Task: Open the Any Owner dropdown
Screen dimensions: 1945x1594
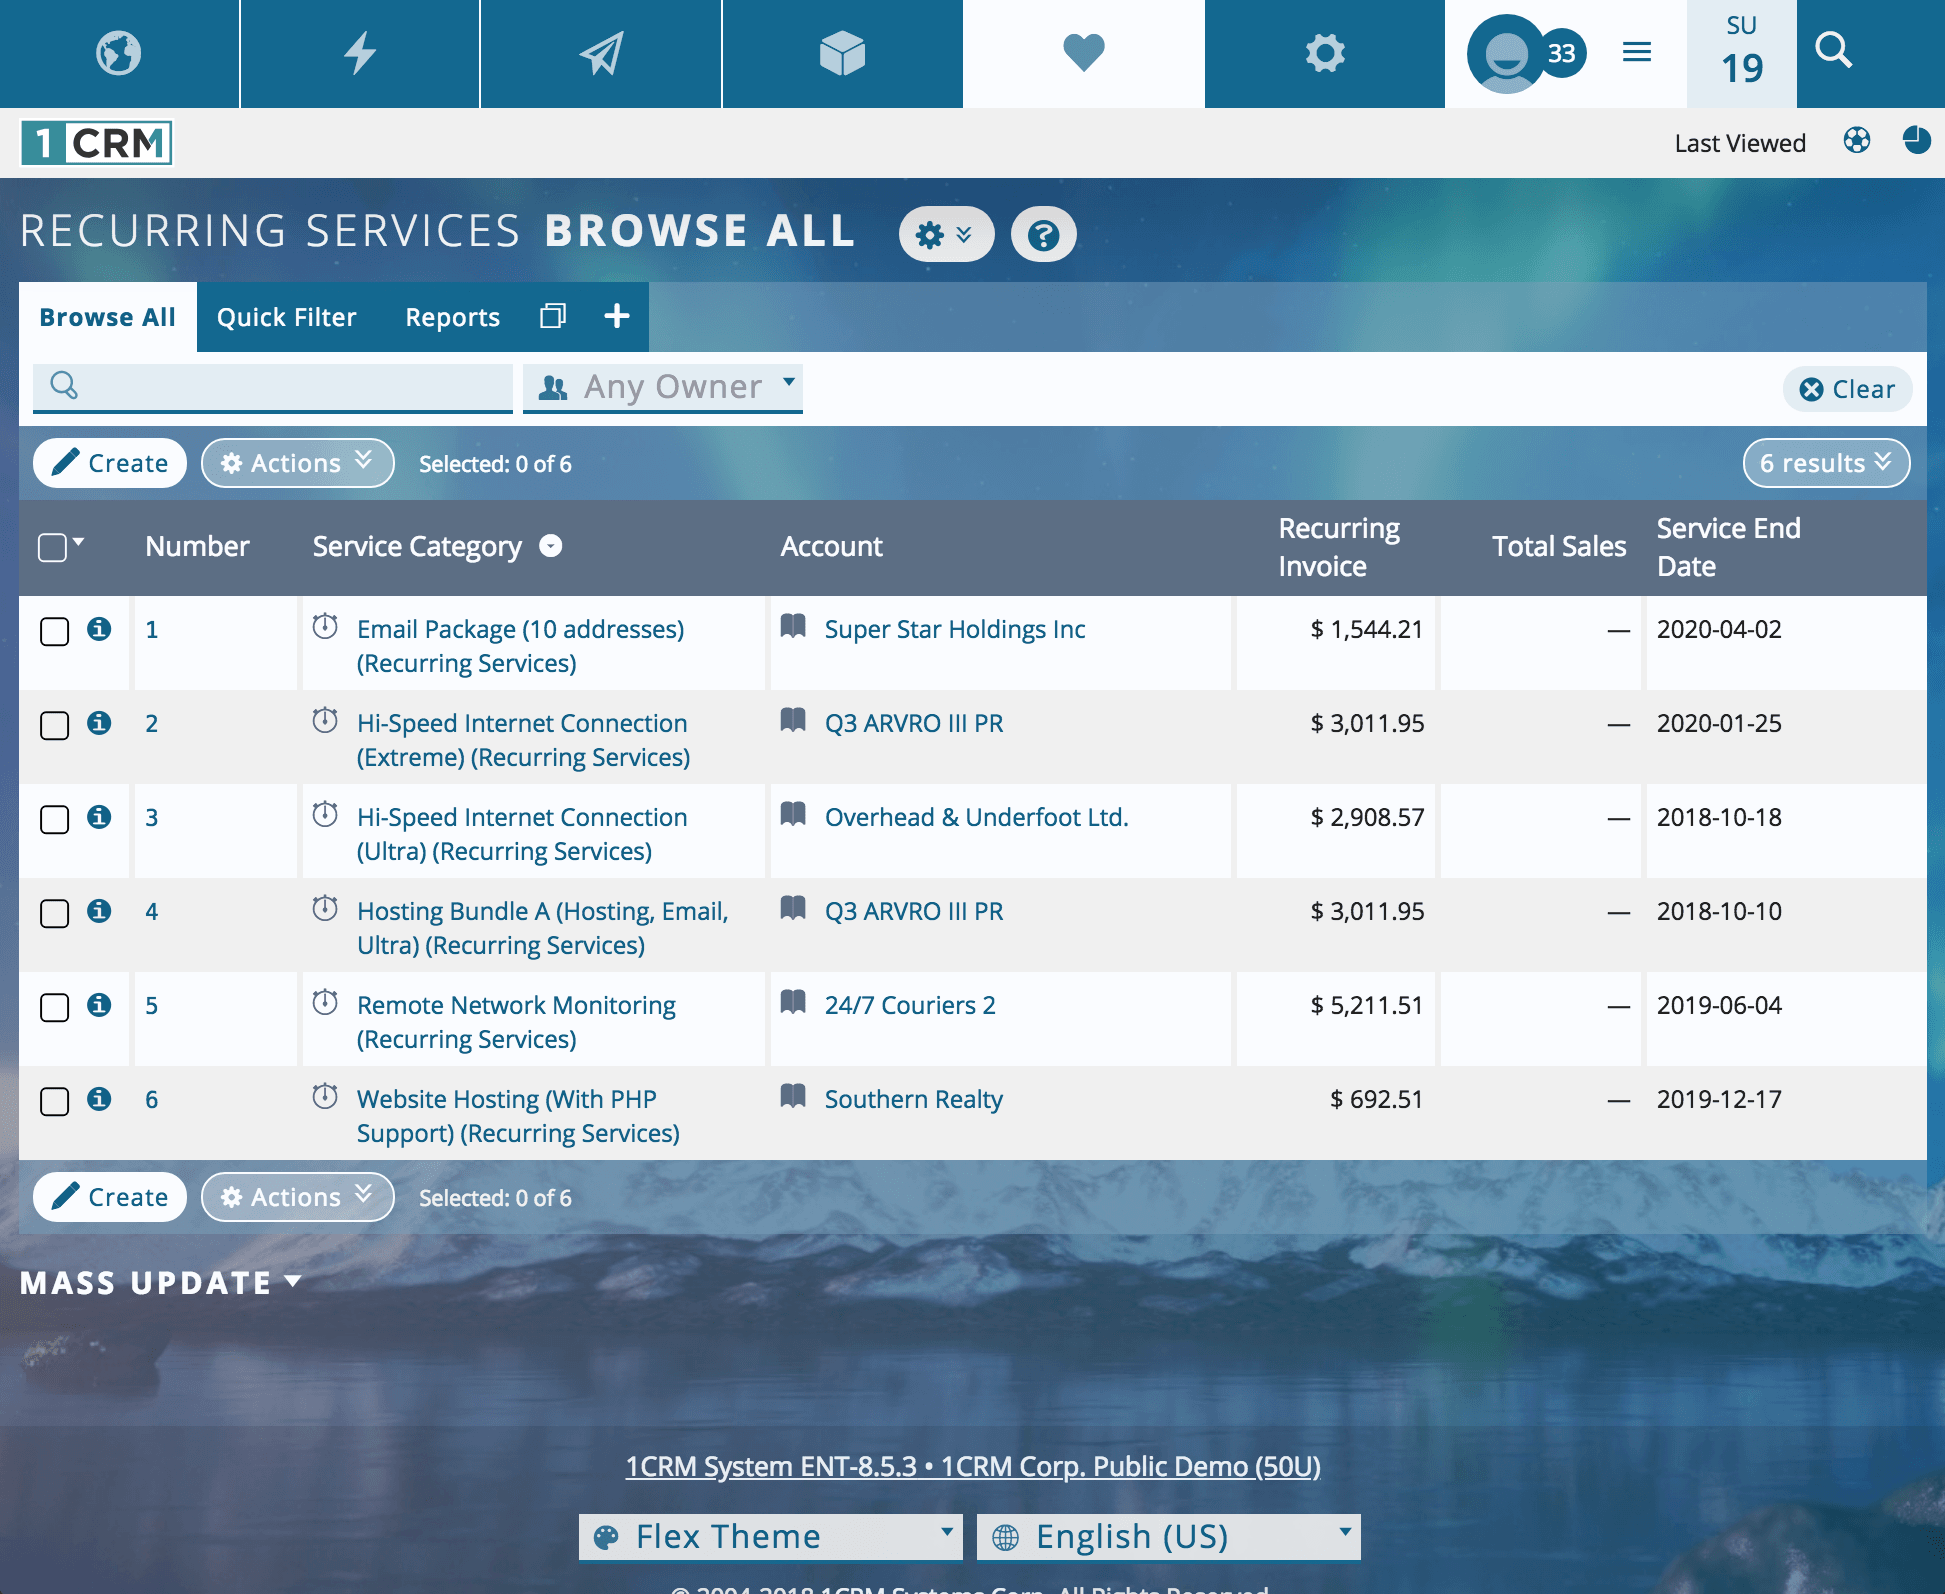Action: pos(663,387)
